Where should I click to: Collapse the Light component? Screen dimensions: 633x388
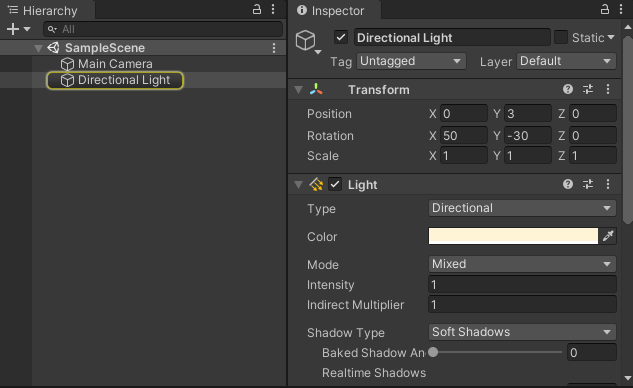tap(299, 185)
